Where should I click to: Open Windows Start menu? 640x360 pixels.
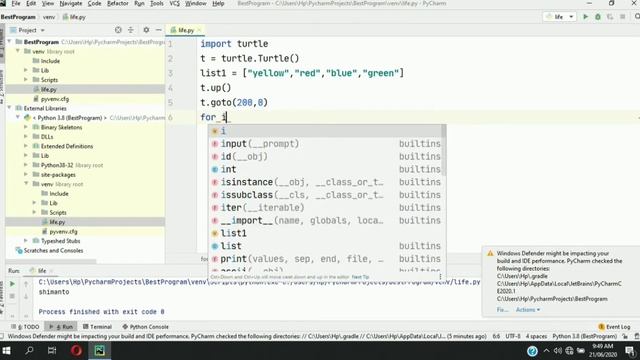(7, 351)
